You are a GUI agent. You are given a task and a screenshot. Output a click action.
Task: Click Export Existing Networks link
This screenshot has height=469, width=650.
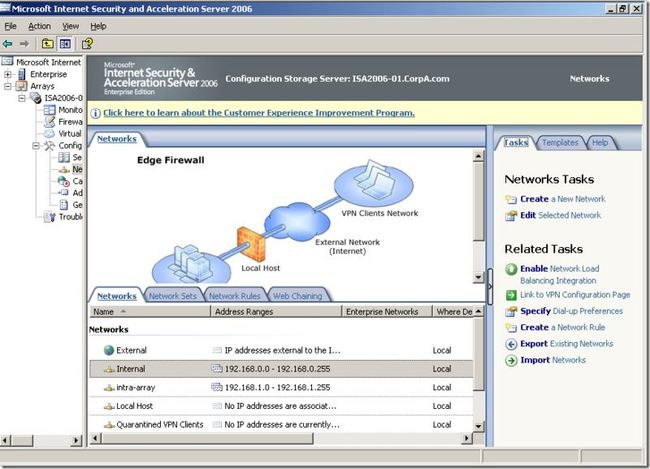pyautogui.click(x=566, y=344)
